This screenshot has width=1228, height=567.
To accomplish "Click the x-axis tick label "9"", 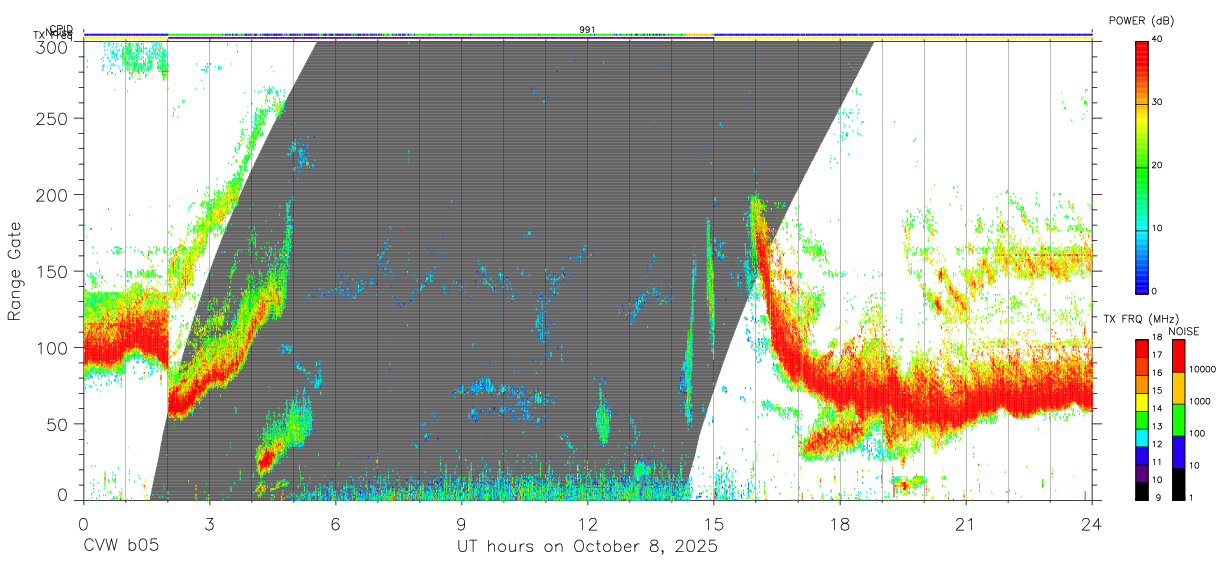I will 461,523.
